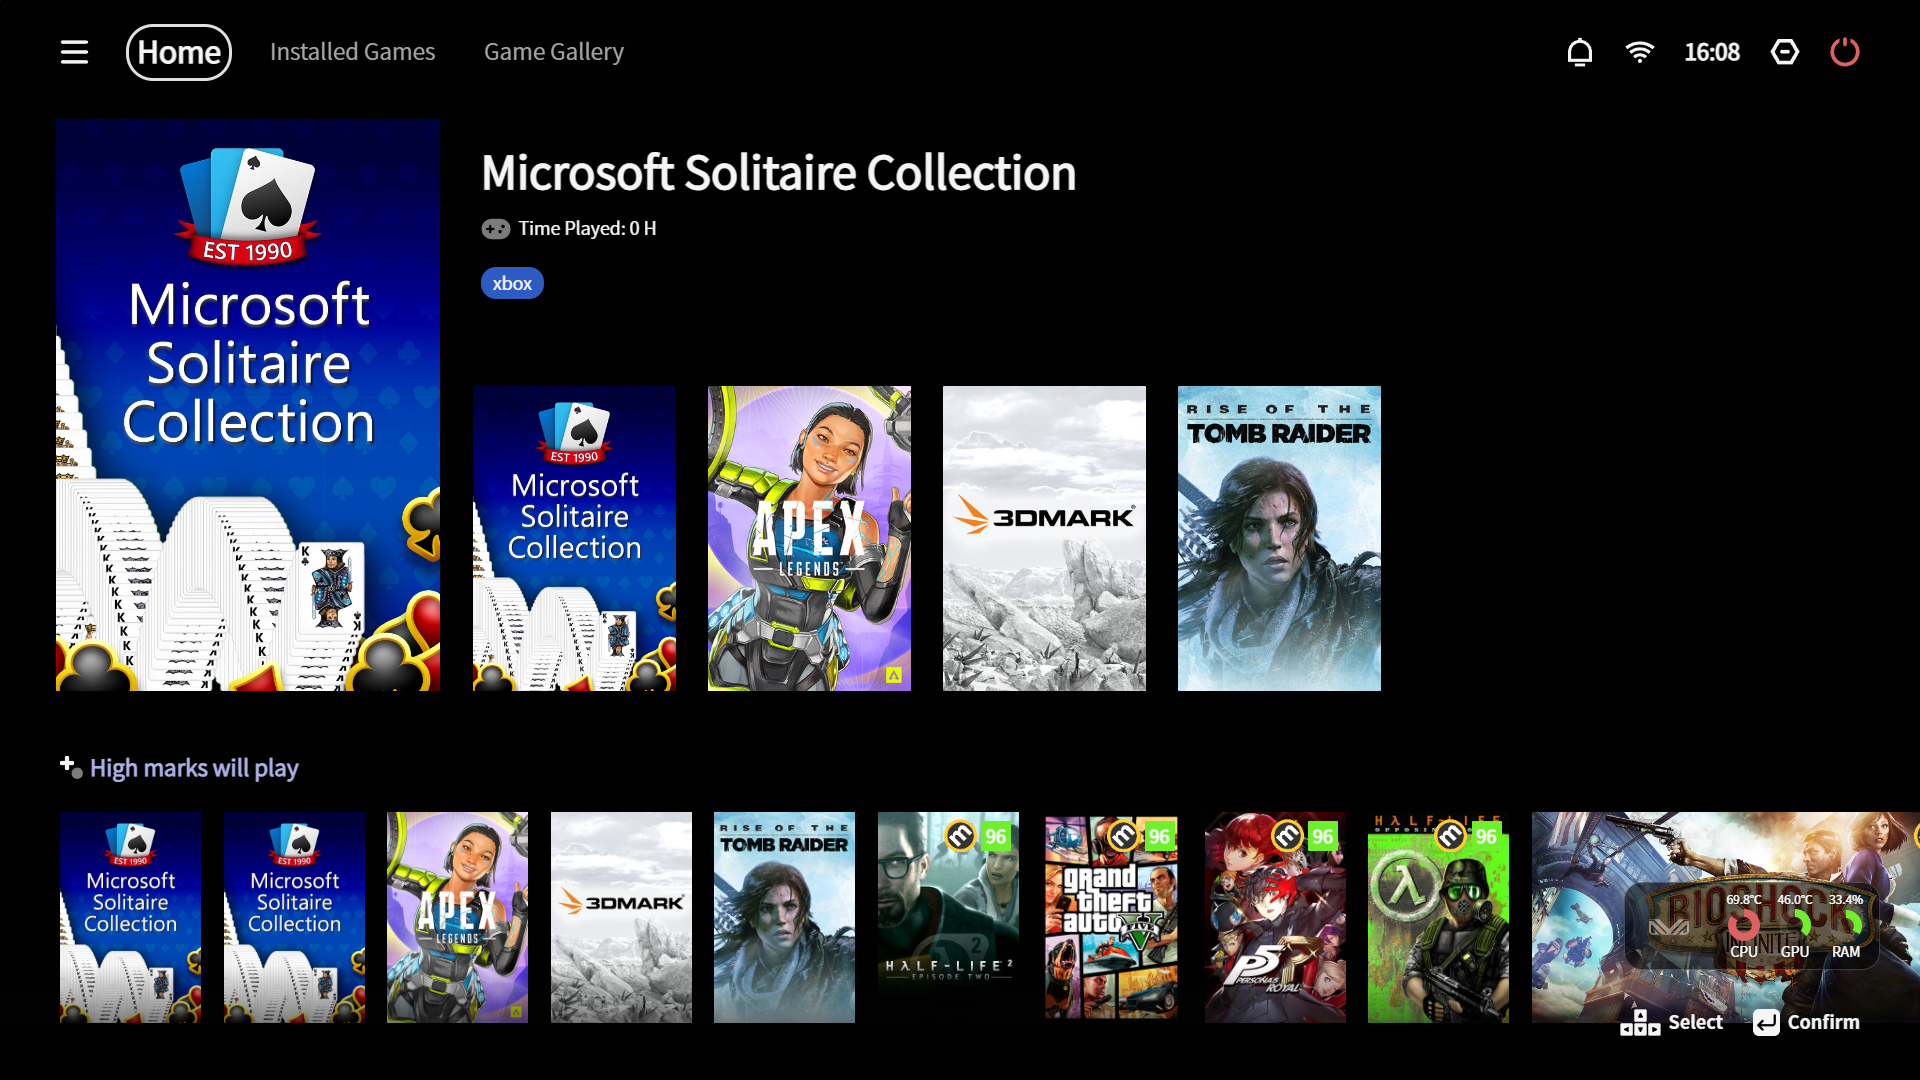Viewport: 1920px width, 1080px height.
Task: Select Persona 5 Royal tile
Action: click(x=1275, y=917)
